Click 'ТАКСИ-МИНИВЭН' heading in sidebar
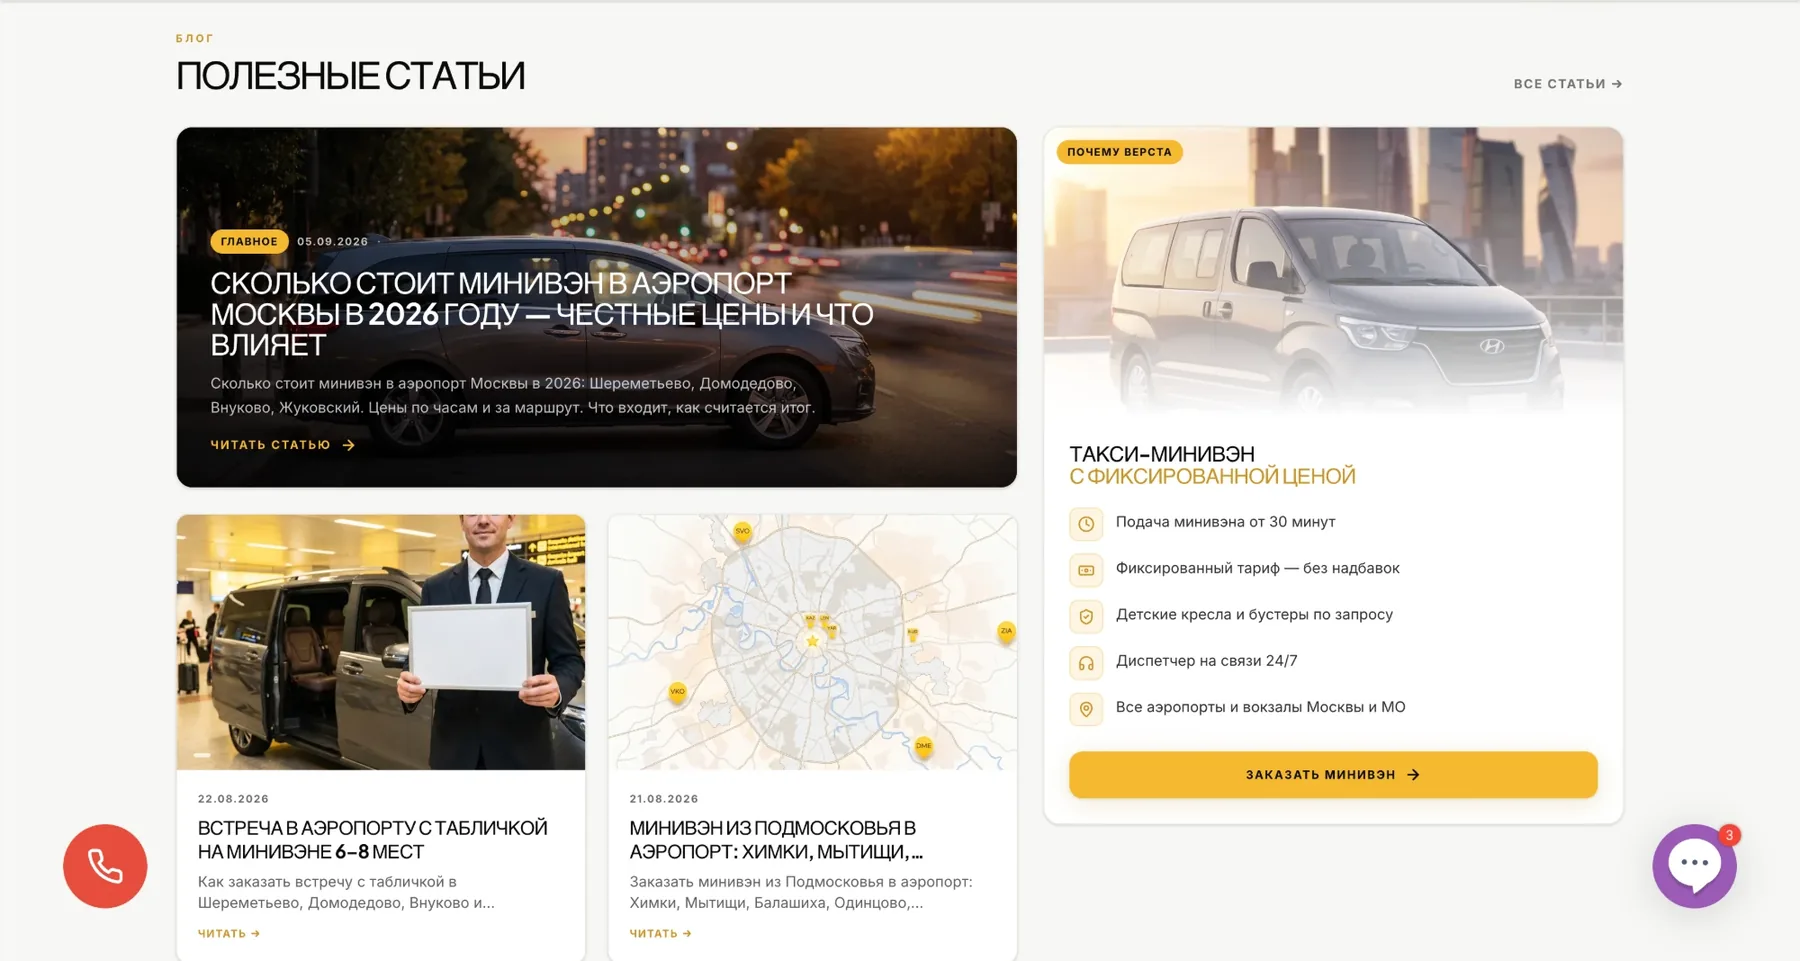The width and height of the screenshot is (1800, 961). point(1162,454)
